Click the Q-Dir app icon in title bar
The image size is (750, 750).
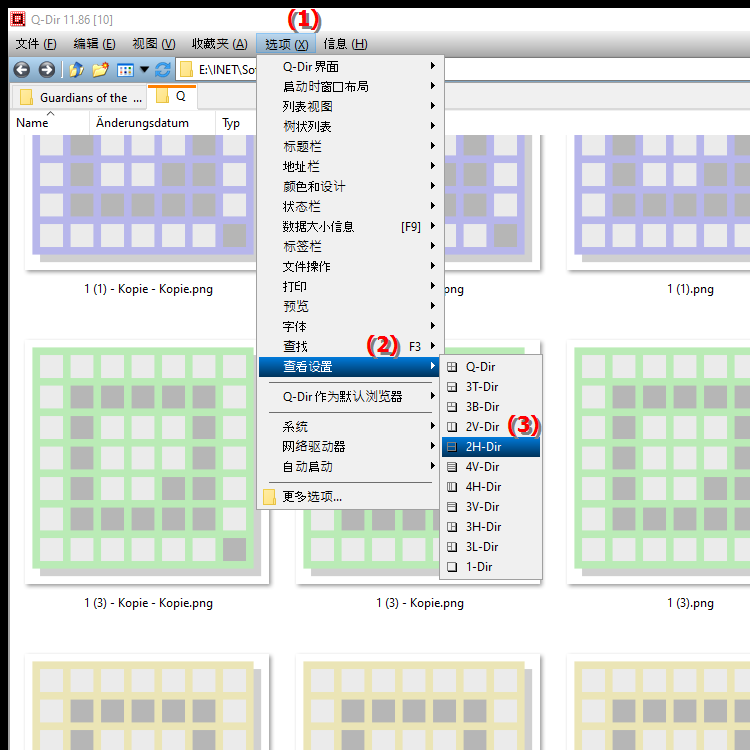pyautogui.click(x=18, y=19)
